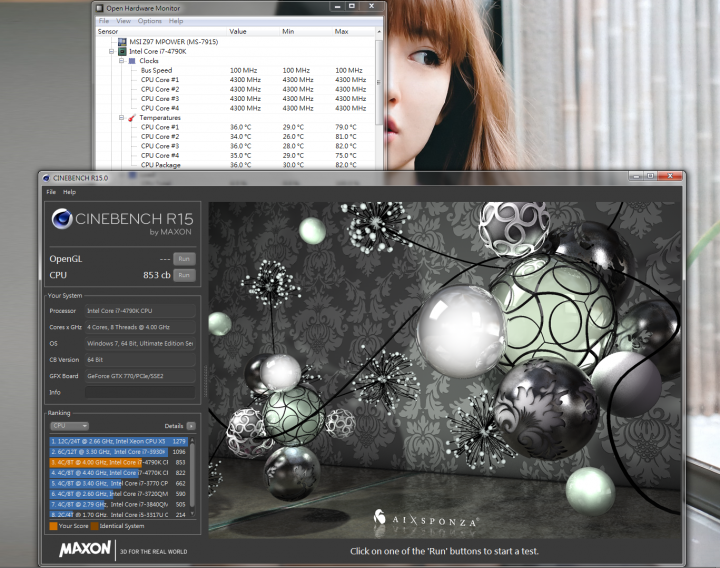This screenshot has width=720, height=568.
Task: Select the CPU Core #4 clock row
Action: click(x=235, y=108)
